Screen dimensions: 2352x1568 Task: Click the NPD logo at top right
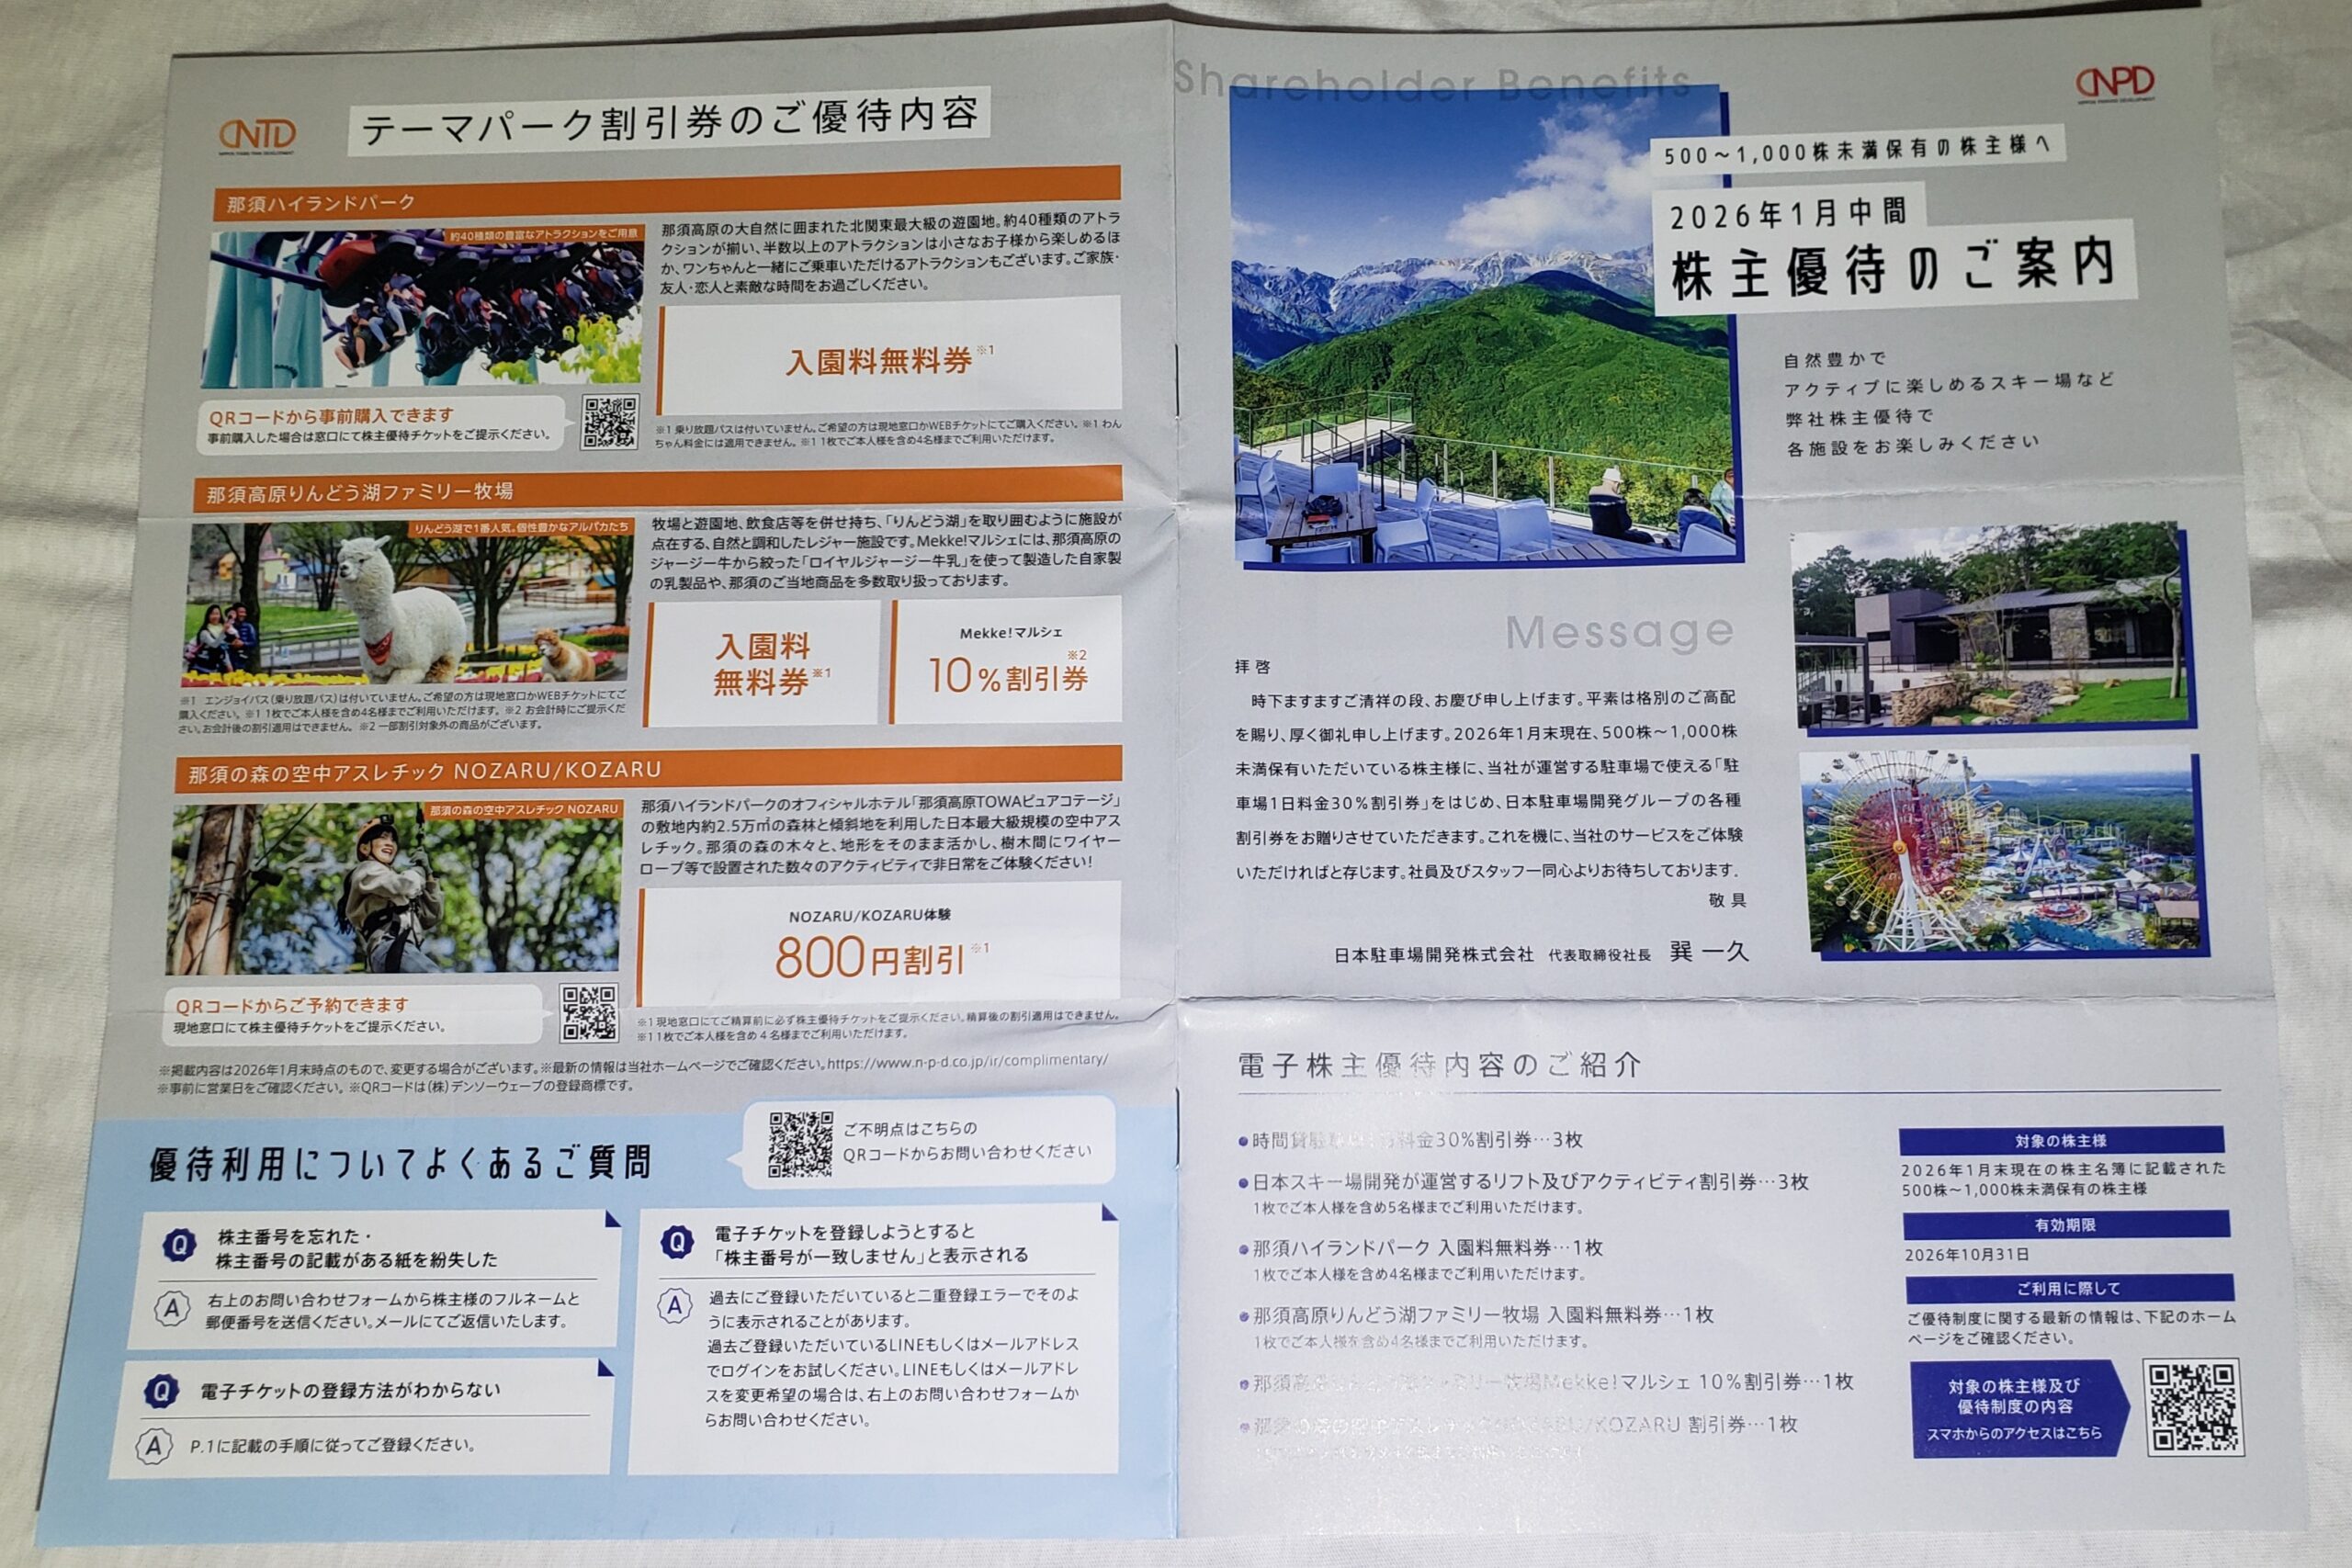(2114, 83)
